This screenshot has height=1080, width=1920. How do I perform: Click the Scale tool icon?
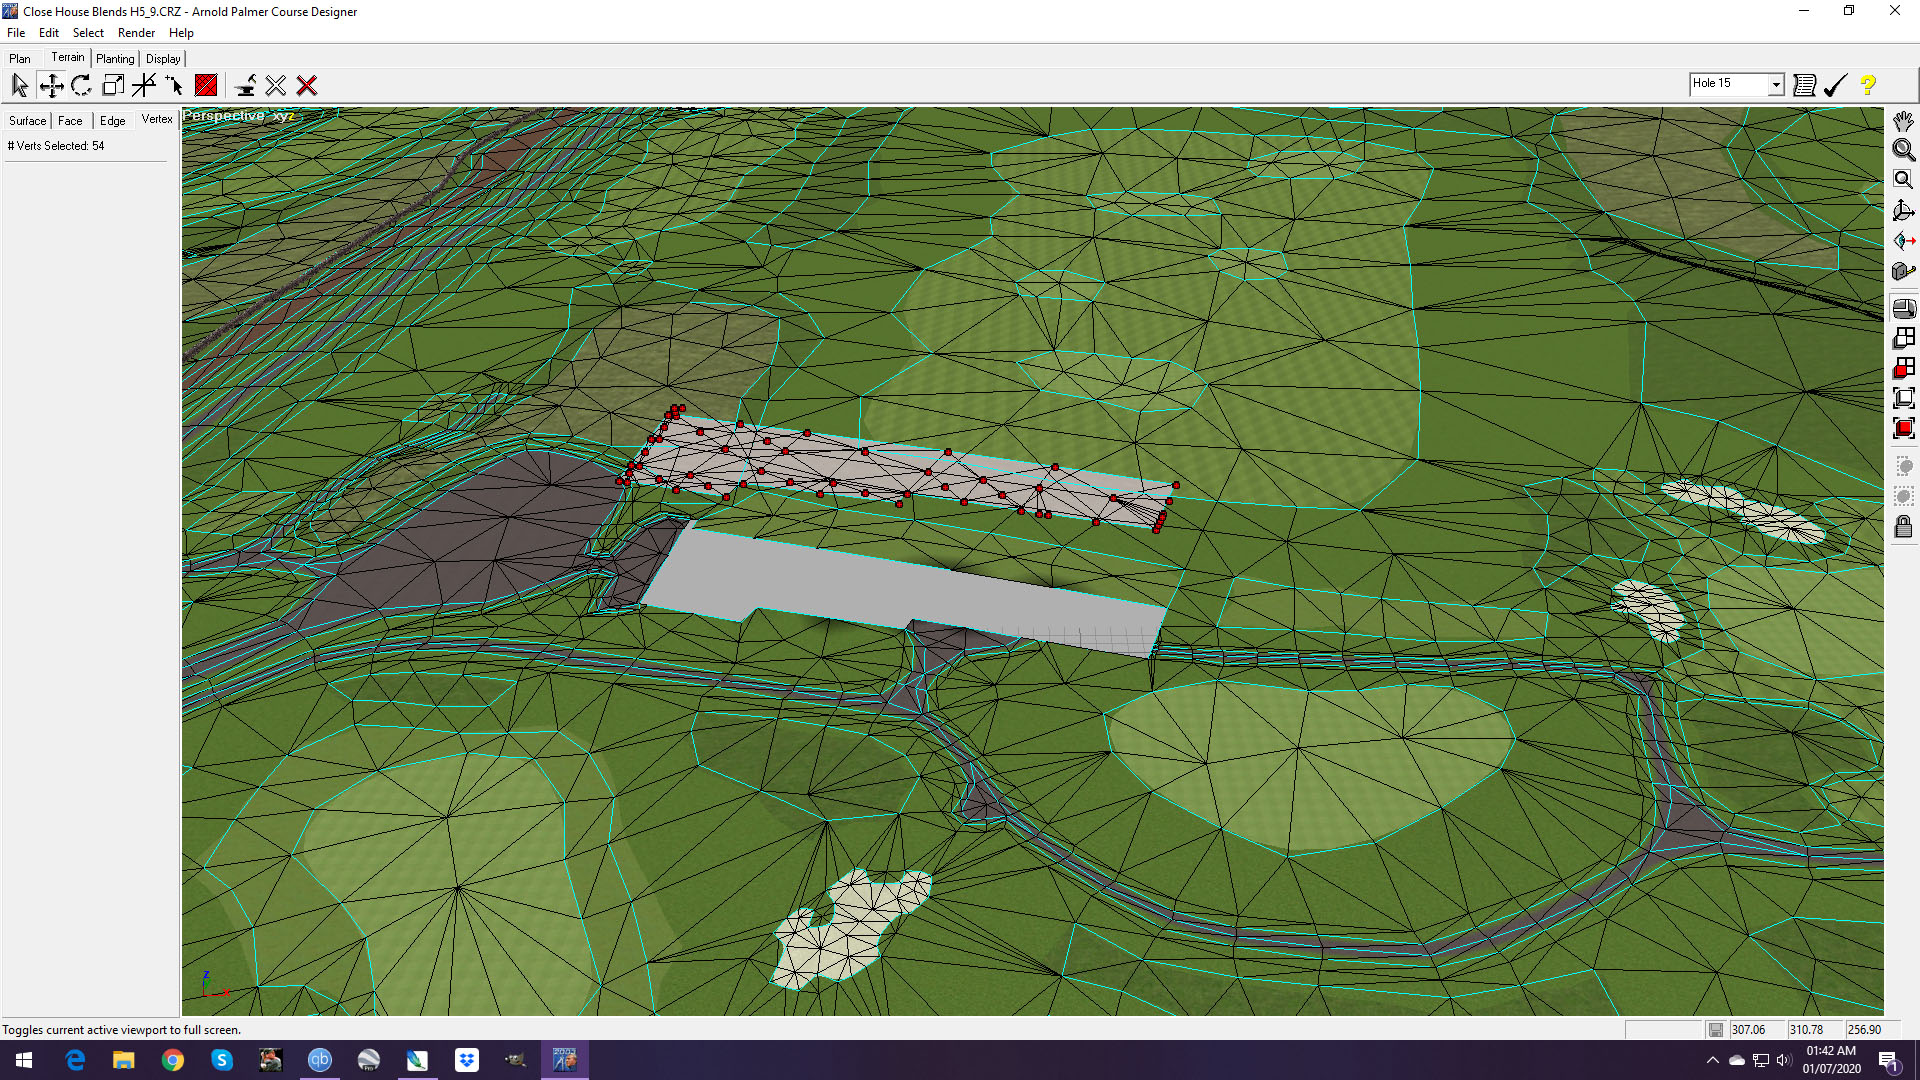[113, 85]
